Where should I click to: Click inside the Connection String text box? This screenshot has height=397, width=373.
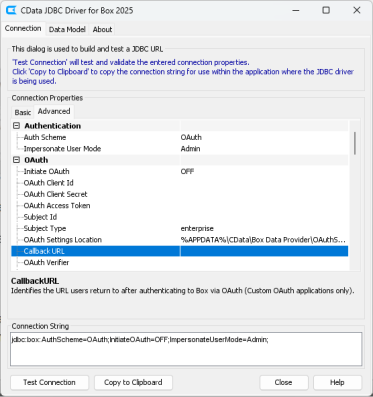186,349
